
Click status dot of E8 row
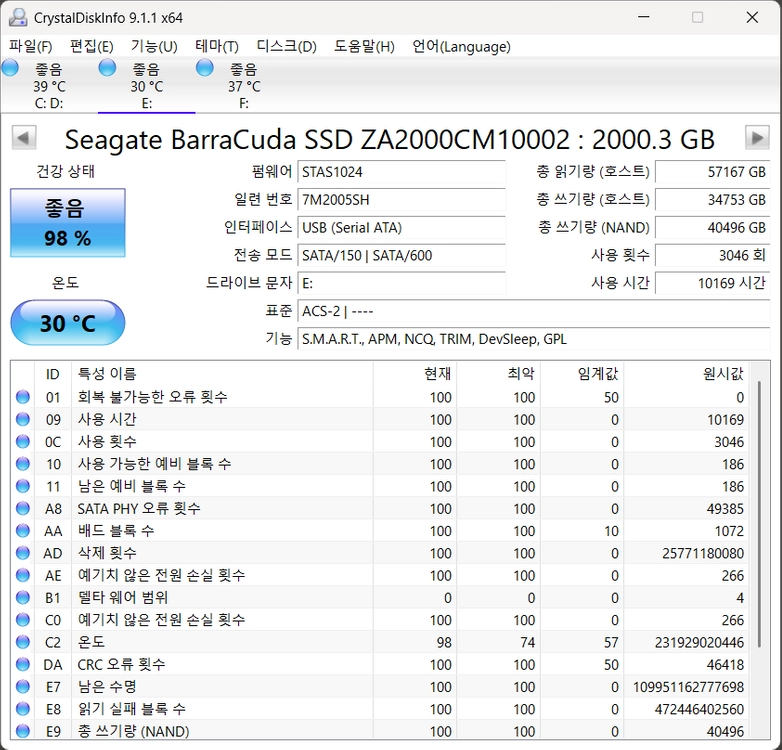23,709
